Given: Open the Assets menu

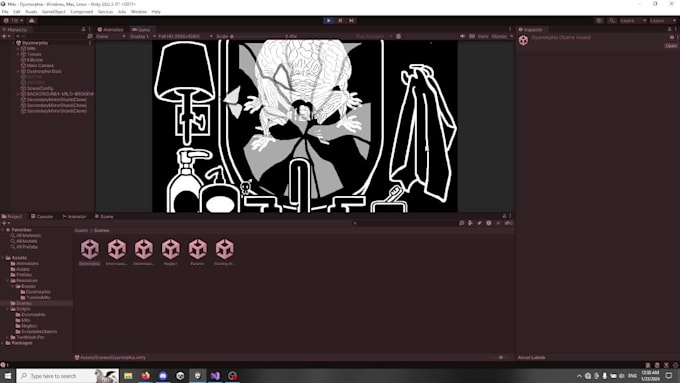Looking at the screenshot, I should [31, 12].
